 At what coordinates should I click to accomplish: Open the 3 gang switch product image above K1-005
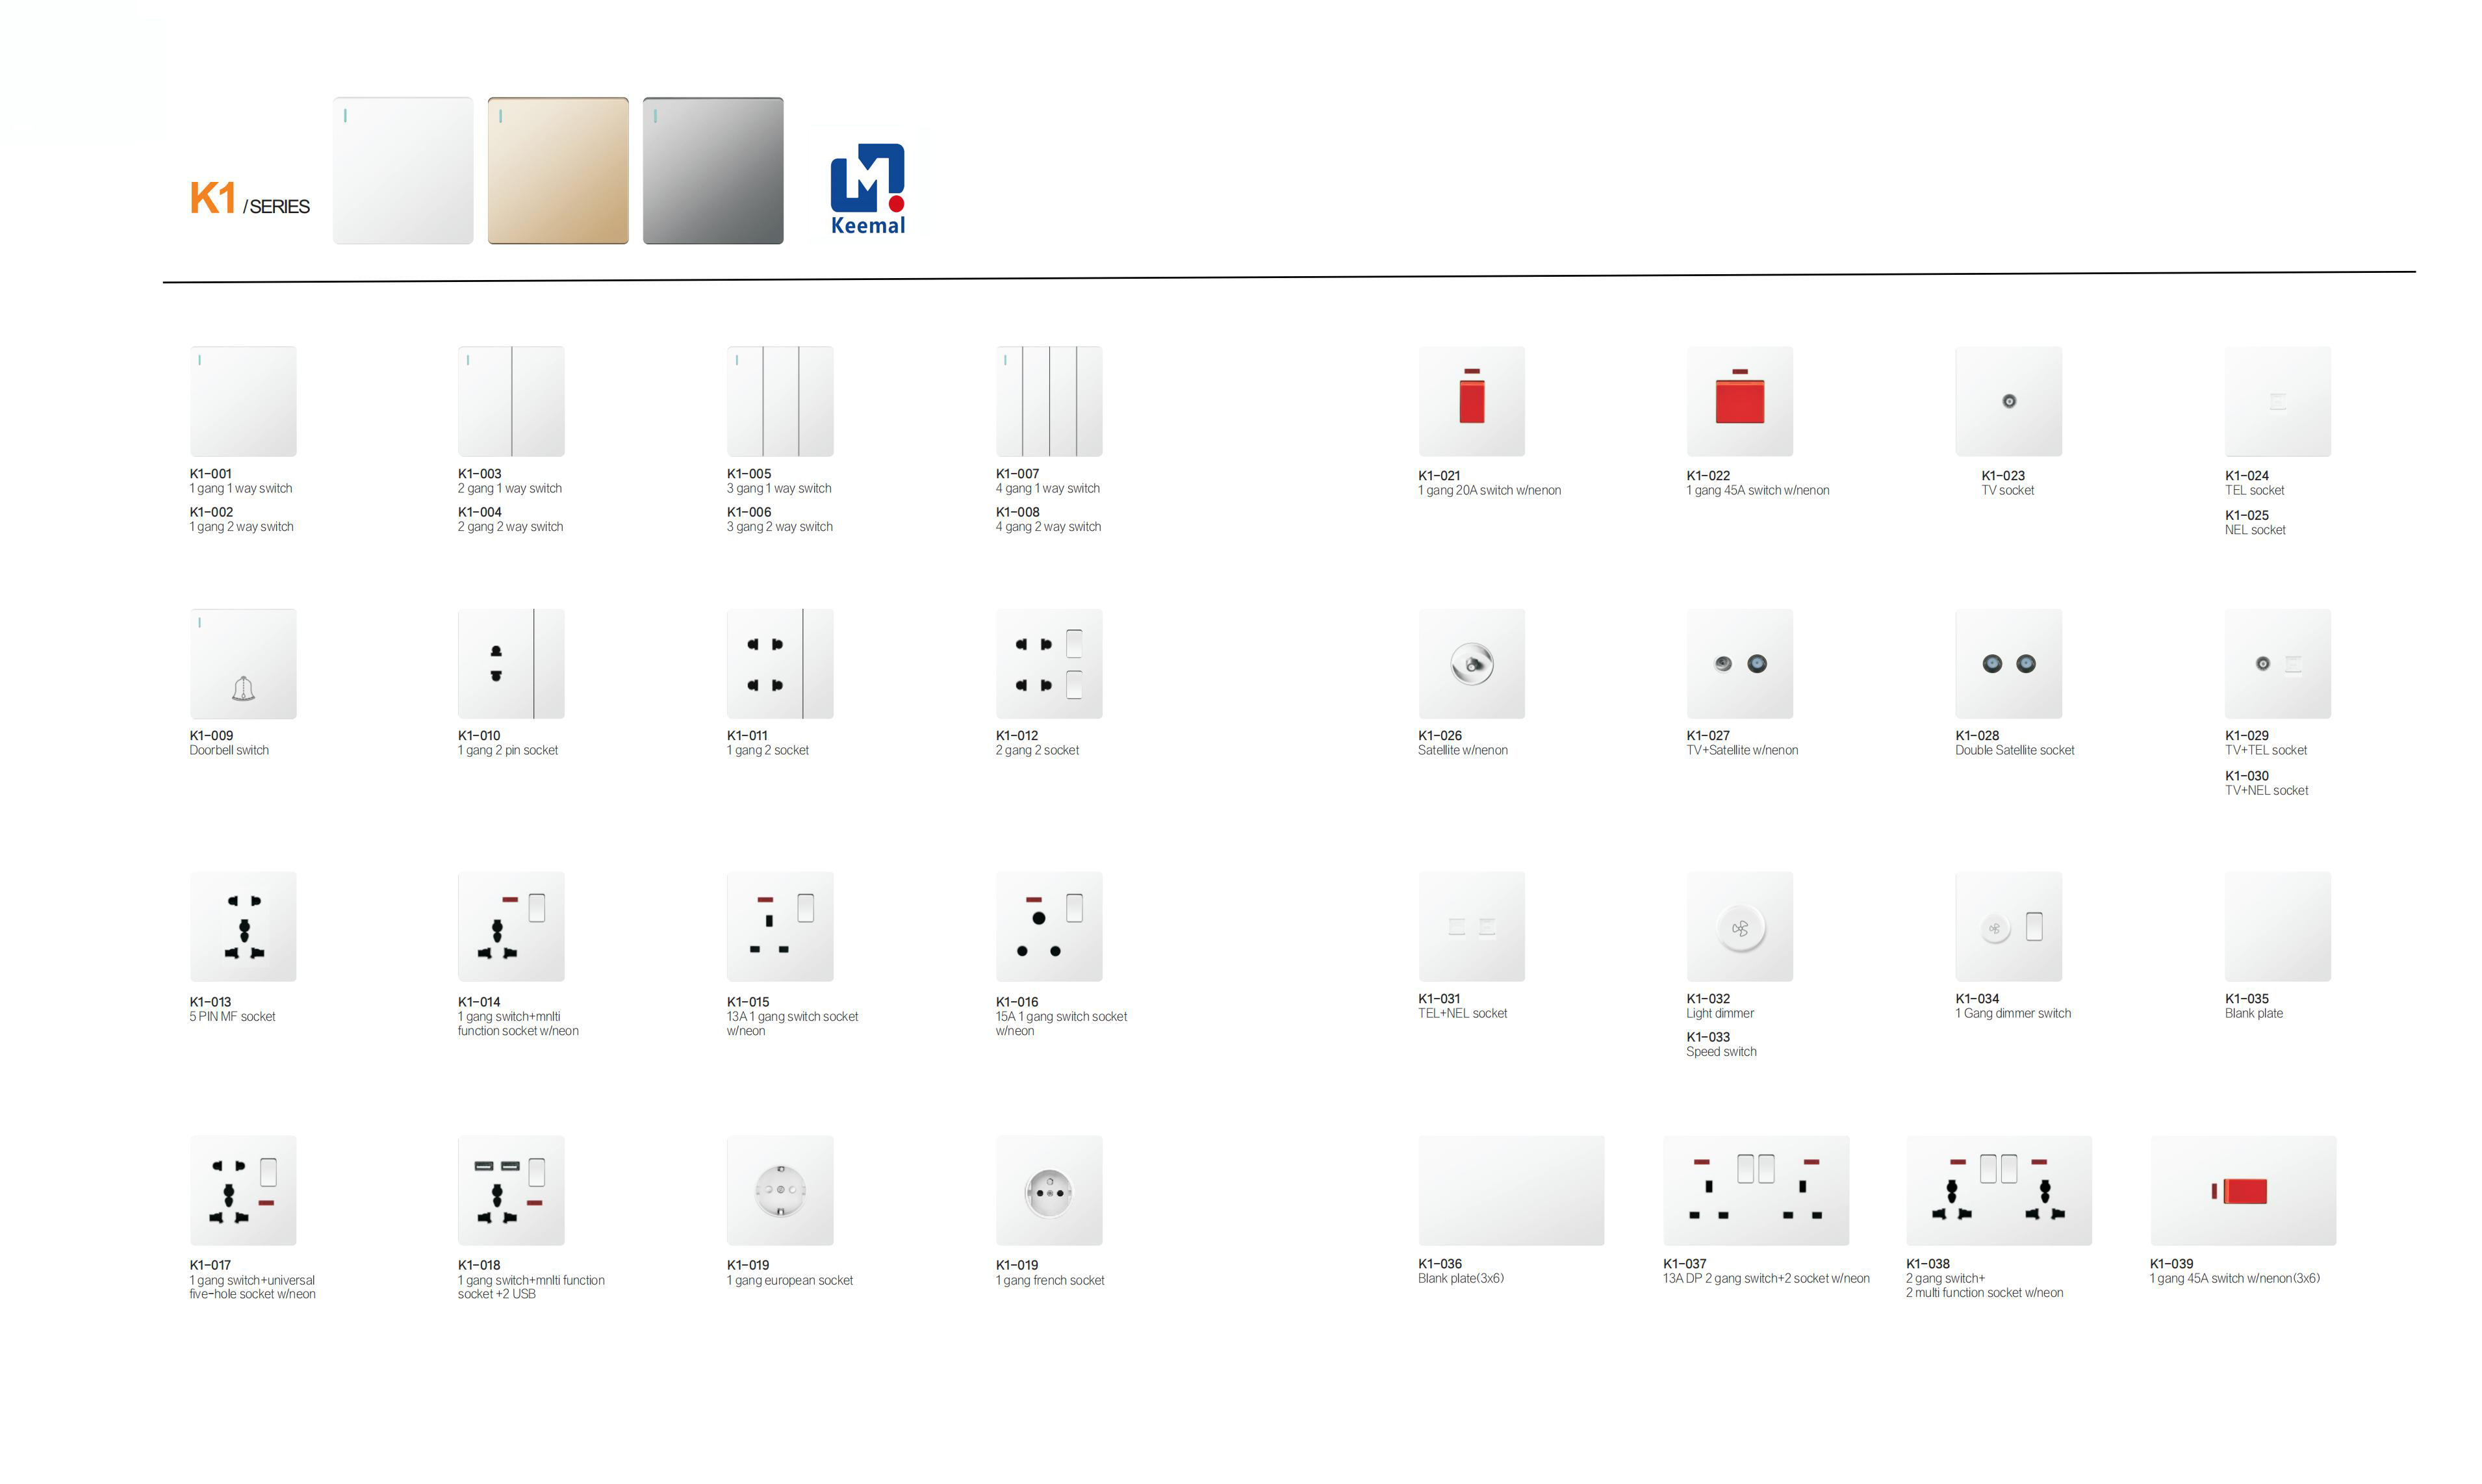[780, 401]
